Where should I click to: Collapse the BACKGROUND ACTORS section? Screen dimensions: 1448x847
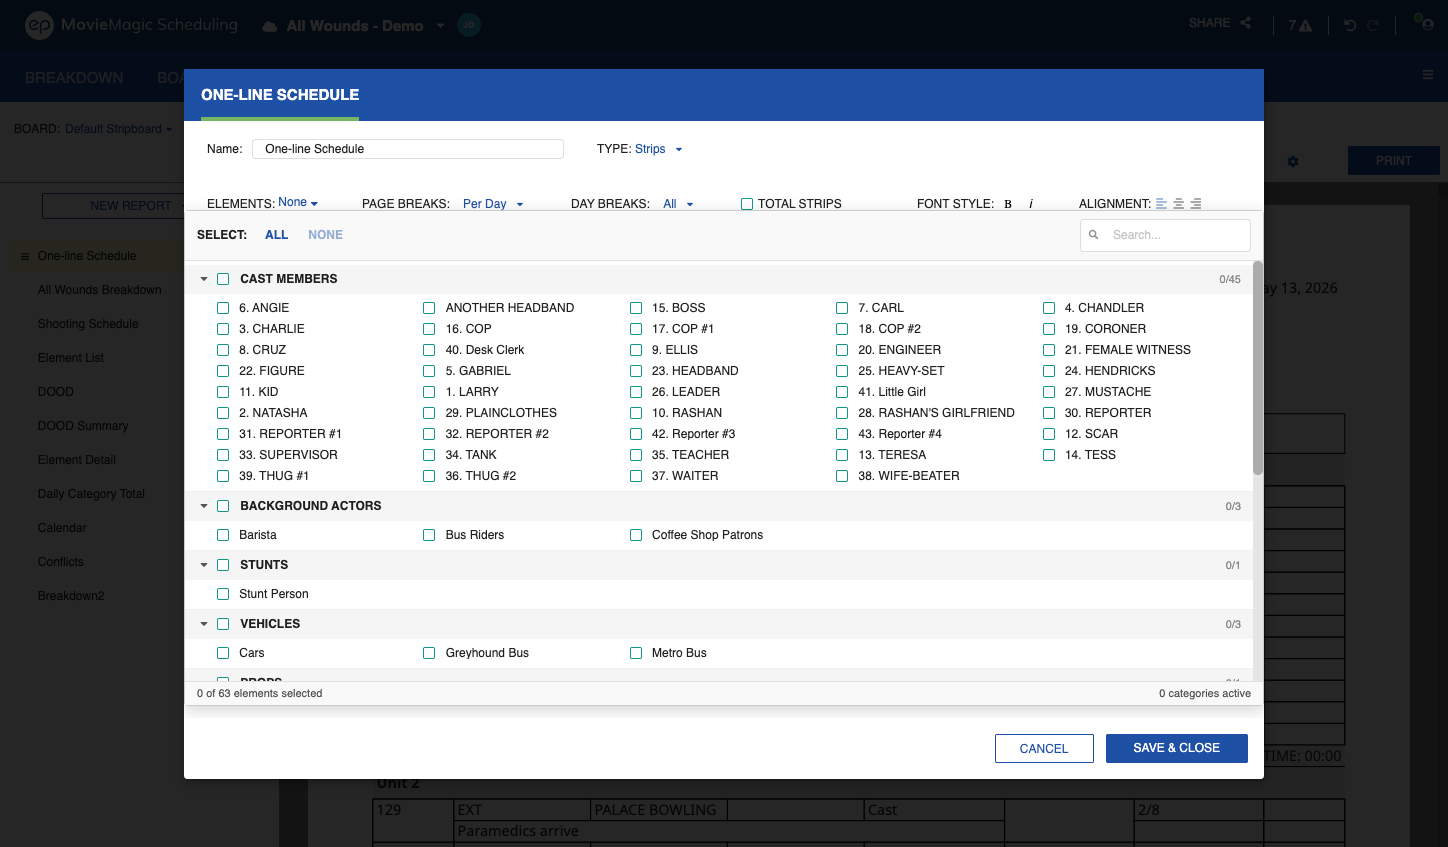point(204,506)
